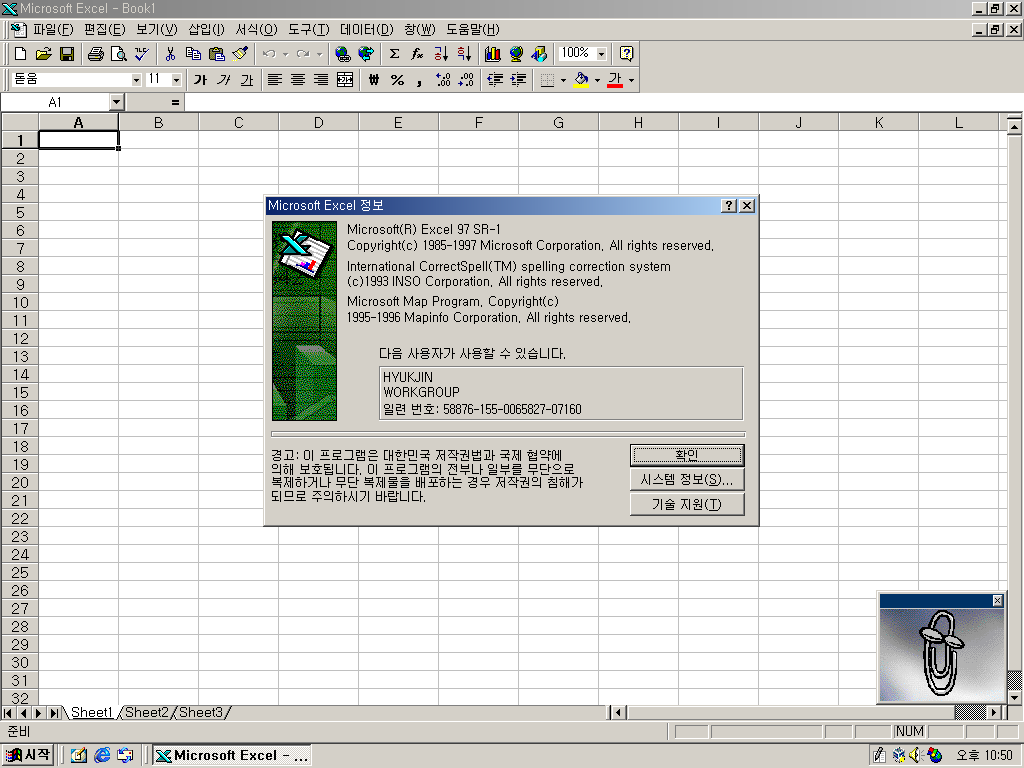Open the Borders dropdown arrow
Viewport: 1024px width, 768px height.
563,80
